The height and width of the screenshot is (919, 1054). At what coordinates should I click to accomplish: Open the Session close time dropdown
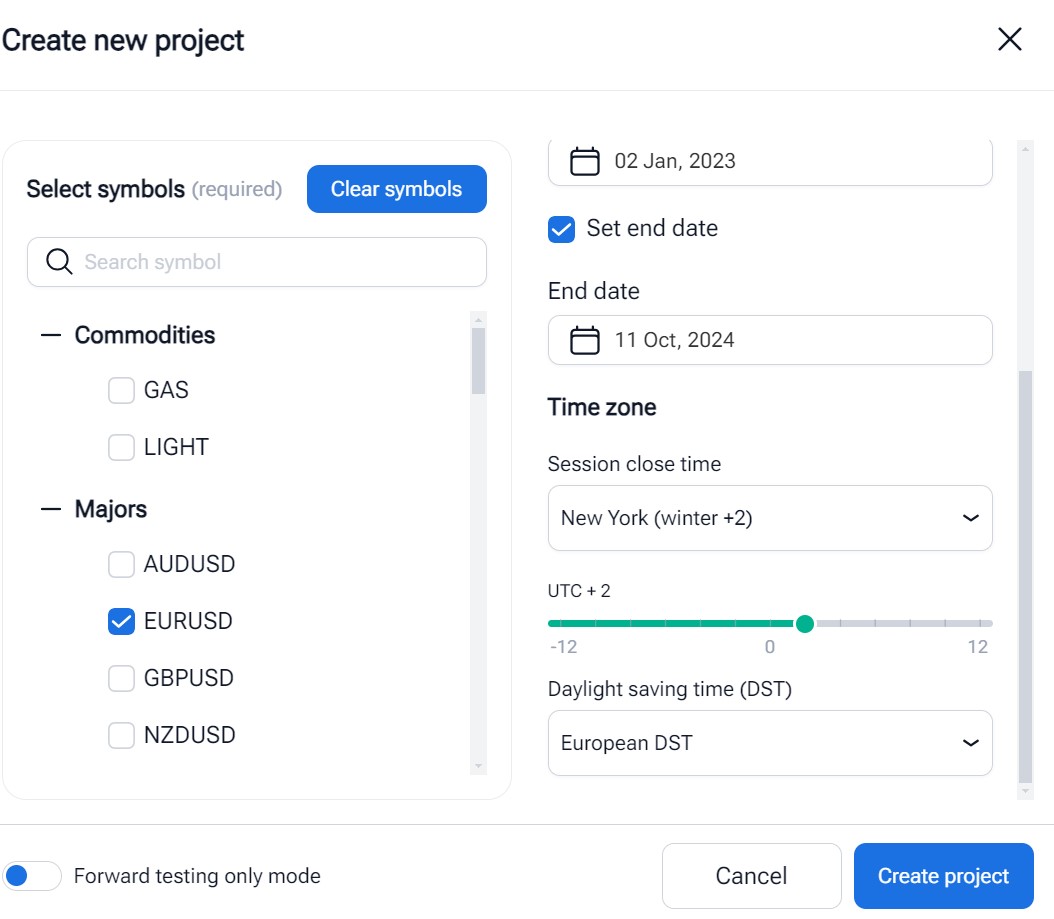coord(770,518)
